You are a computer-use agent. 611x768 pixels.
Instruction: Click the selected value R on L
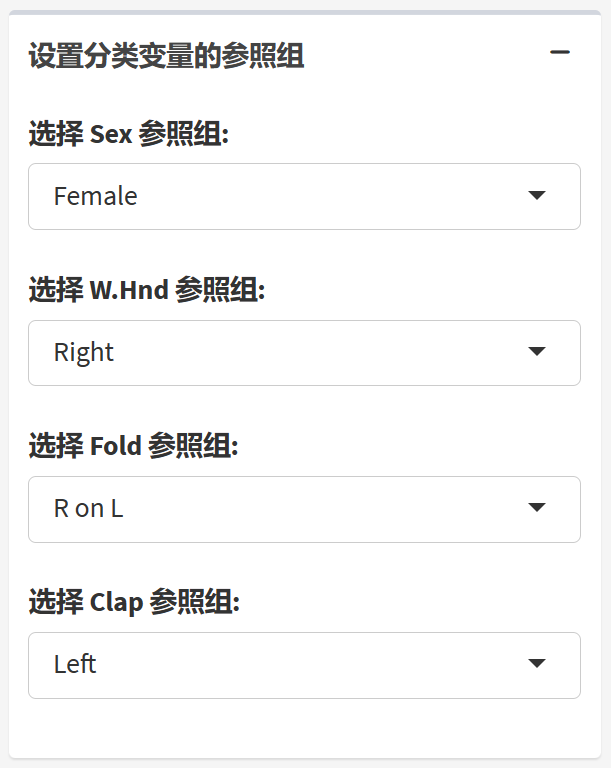(x=88, y=509)
